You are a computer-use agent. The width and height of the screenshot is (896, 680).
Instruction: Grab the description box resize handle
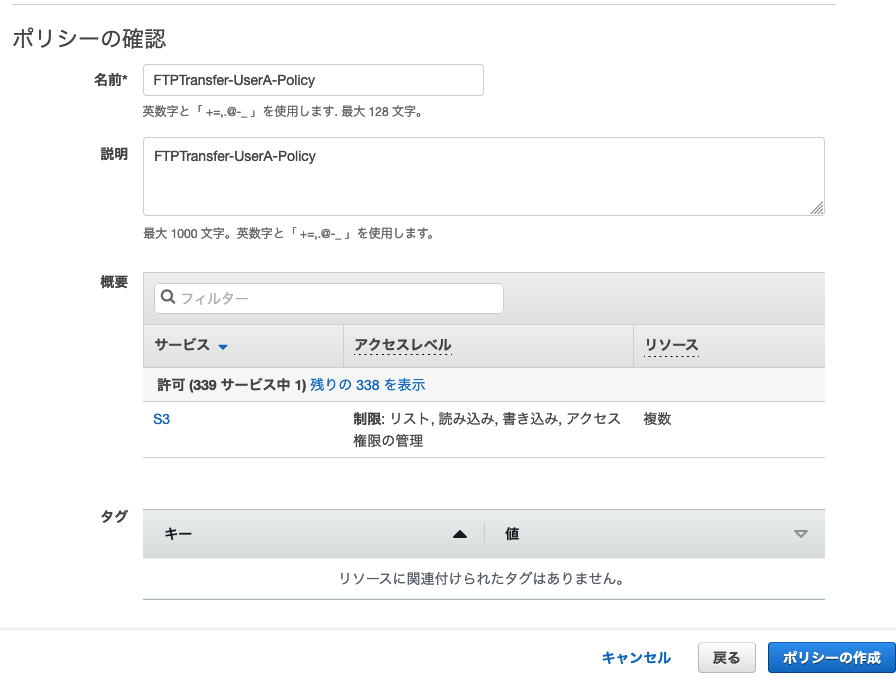pyautogui.click(x=817, y=208)
